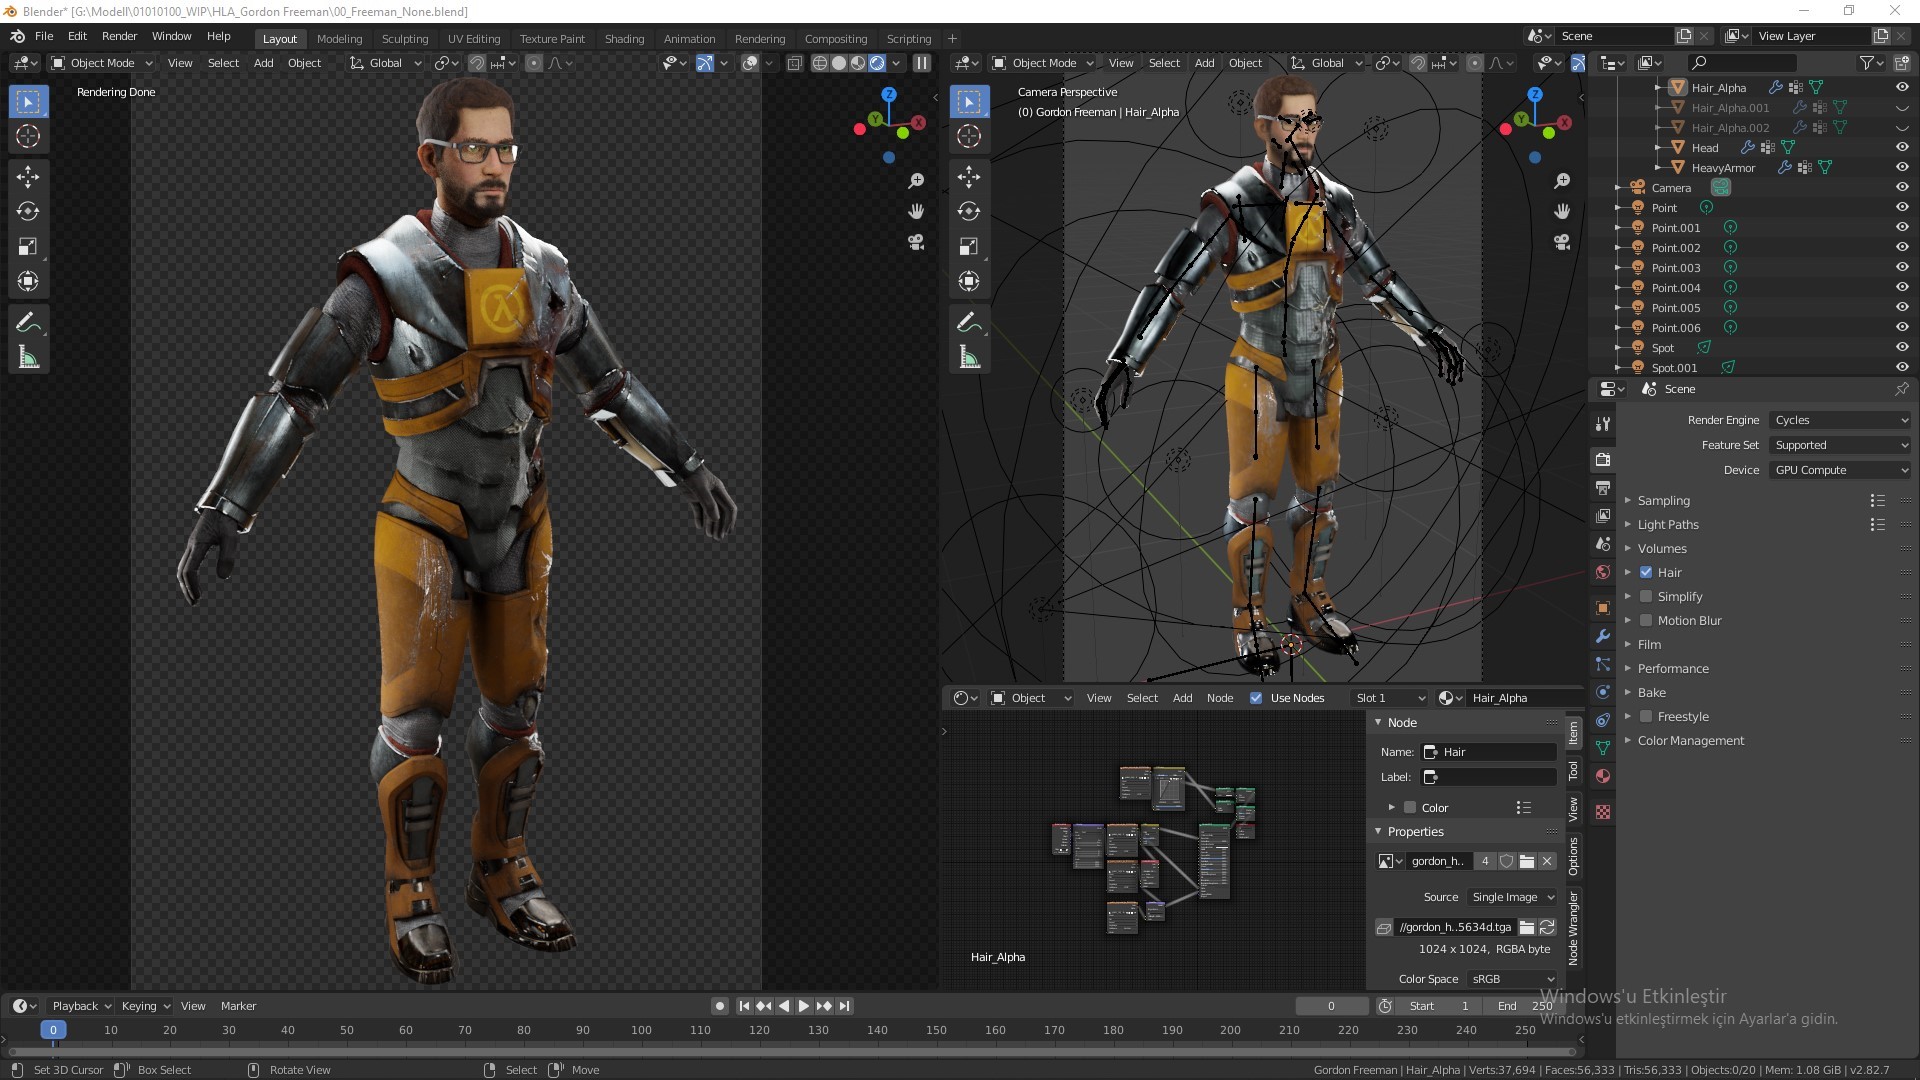Image resolution: width=1920 pixels, height=1080 pixels.
Task: Expand the Light Paths panel
Action: pos(1667,524)
